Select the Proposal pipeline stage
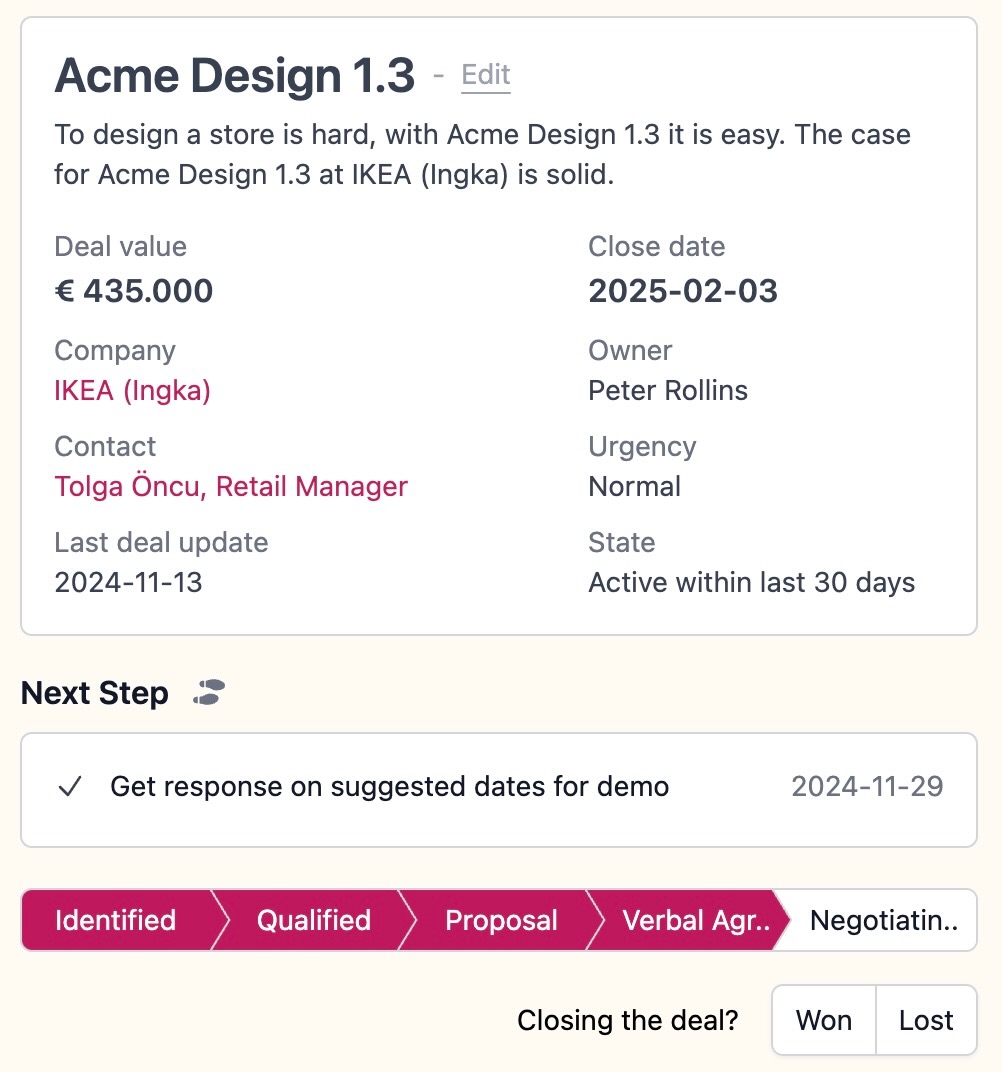 tap(501, 920)
